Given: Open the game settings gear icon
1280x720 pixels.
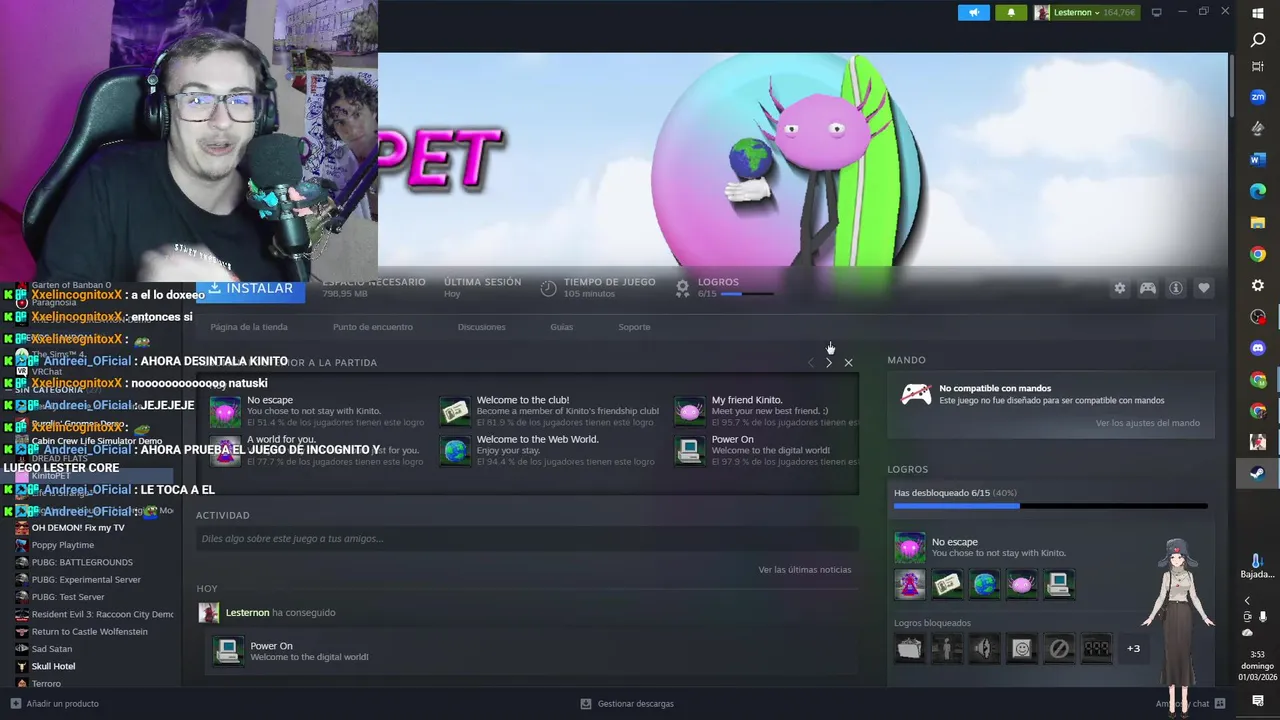Looking at the screenshot, I should point(1120,288).
